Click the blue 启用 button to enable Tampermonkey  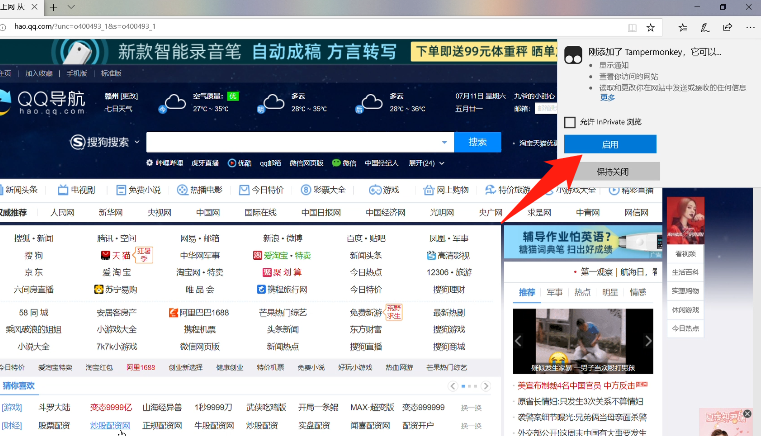click(610, 144)
